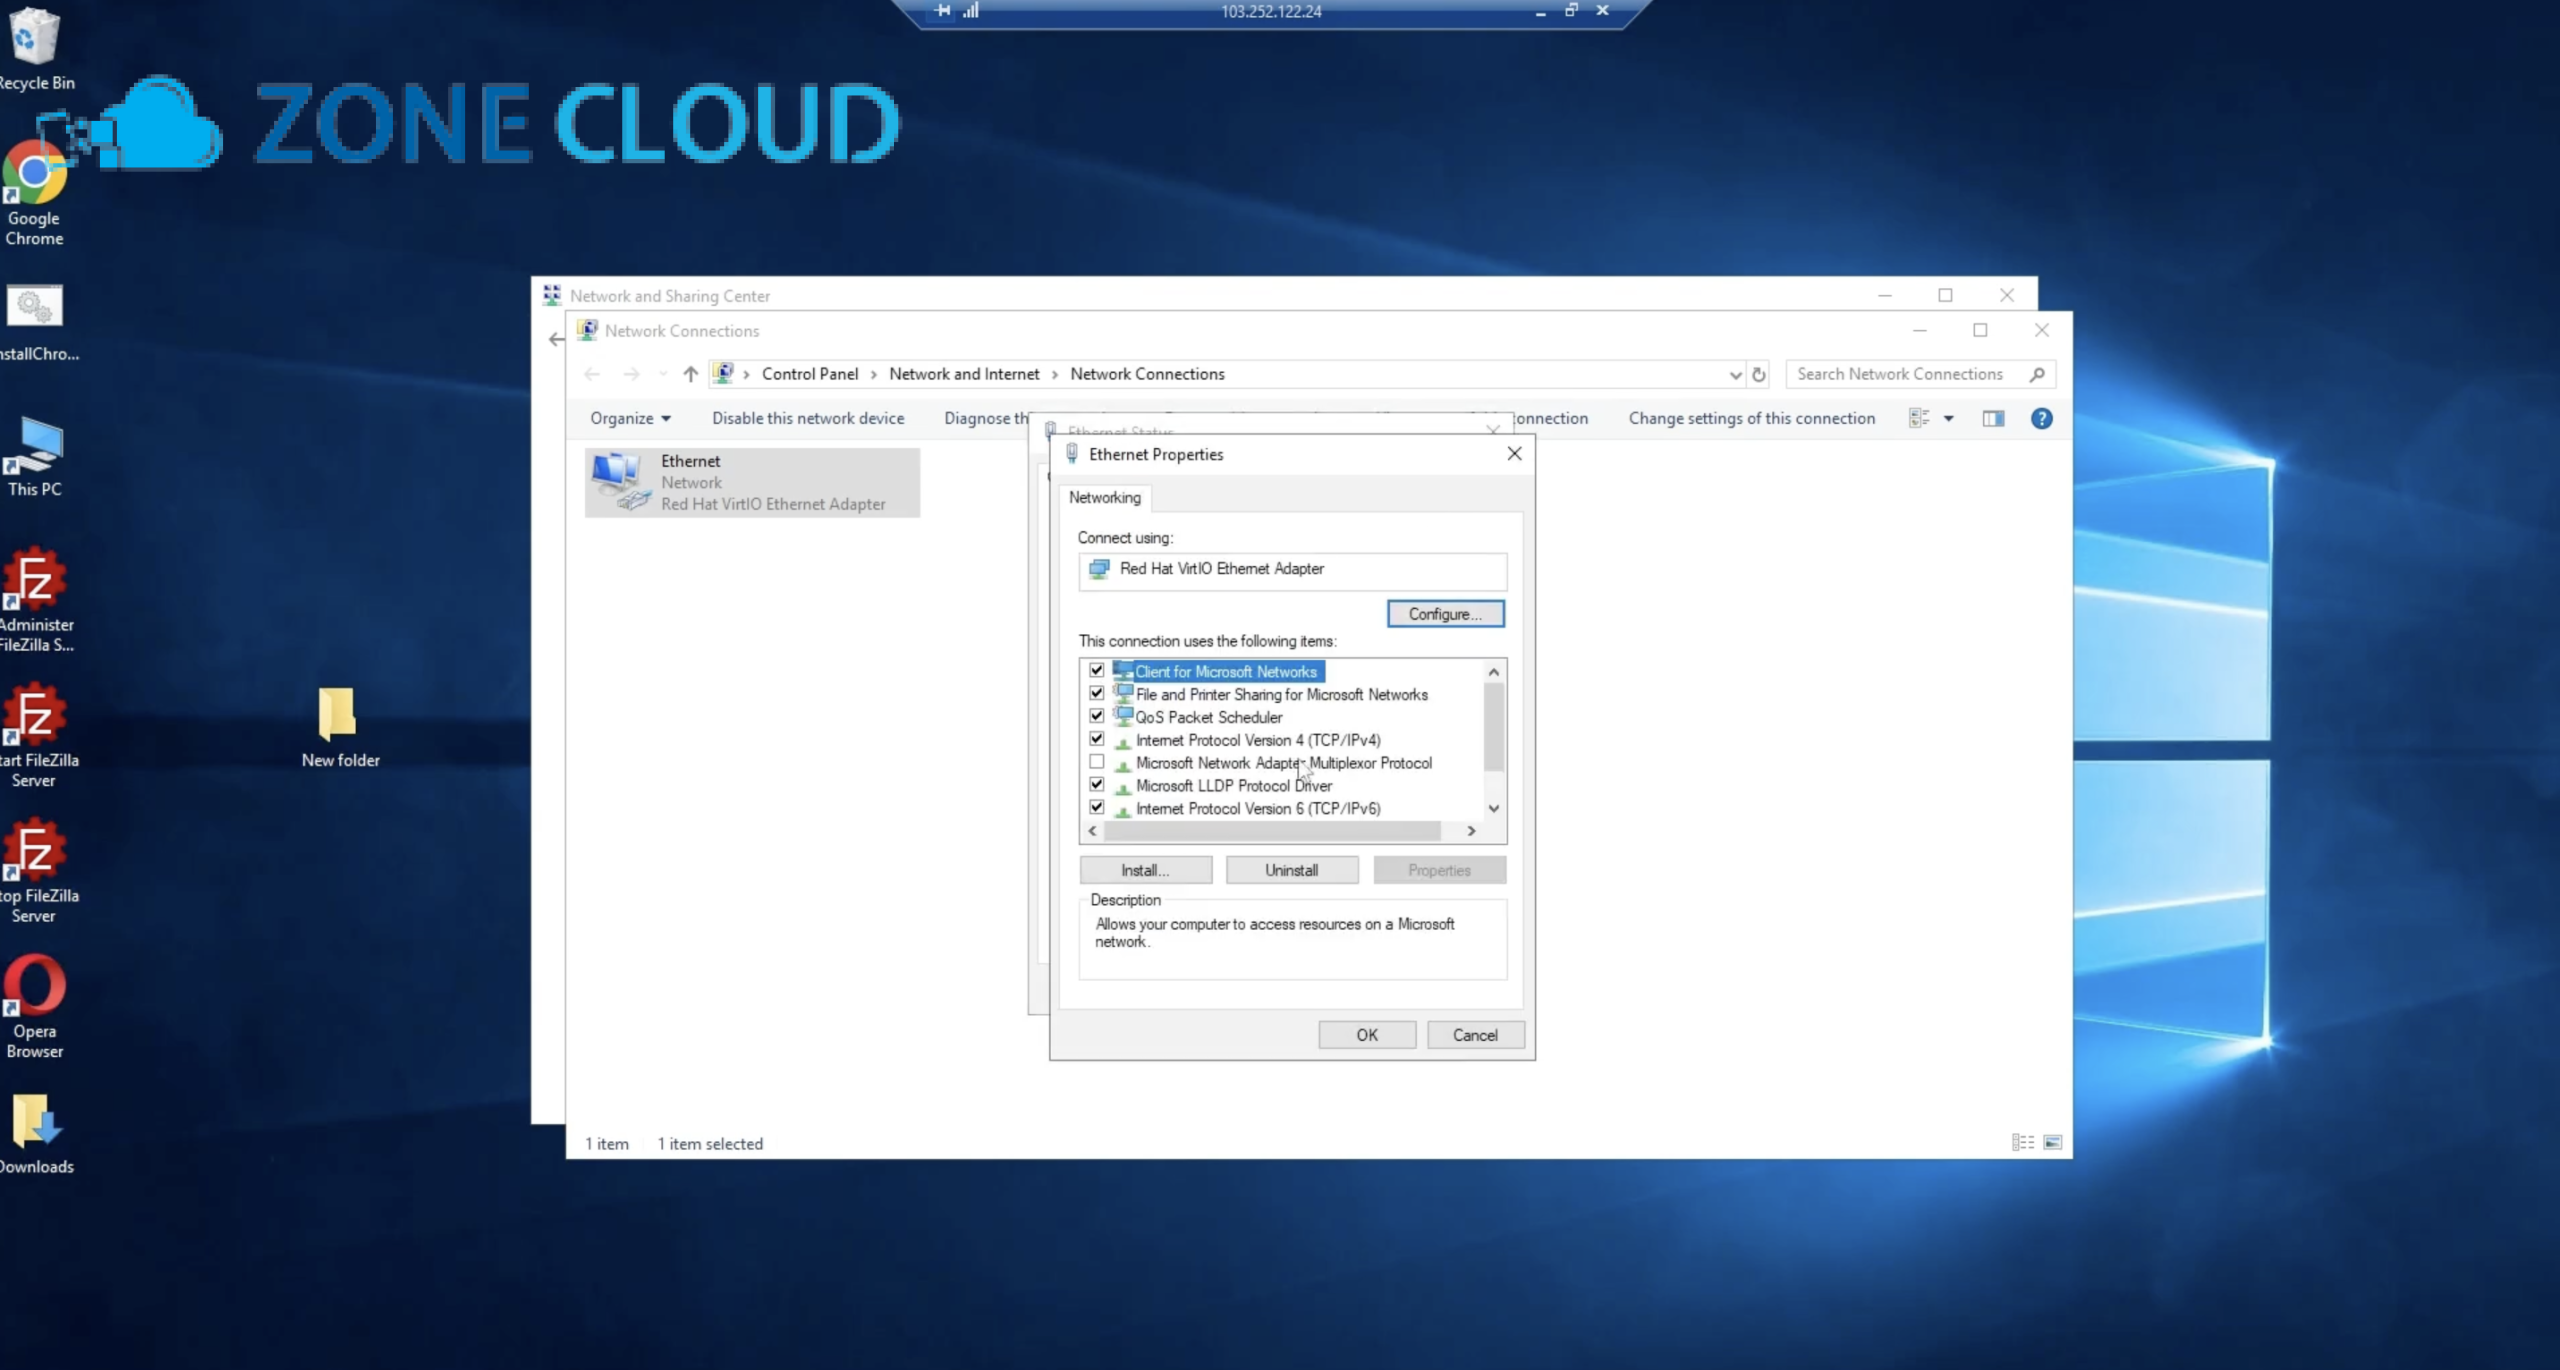Expand the breadcrumb arrow before Control Panel

(x=746, y=375)
